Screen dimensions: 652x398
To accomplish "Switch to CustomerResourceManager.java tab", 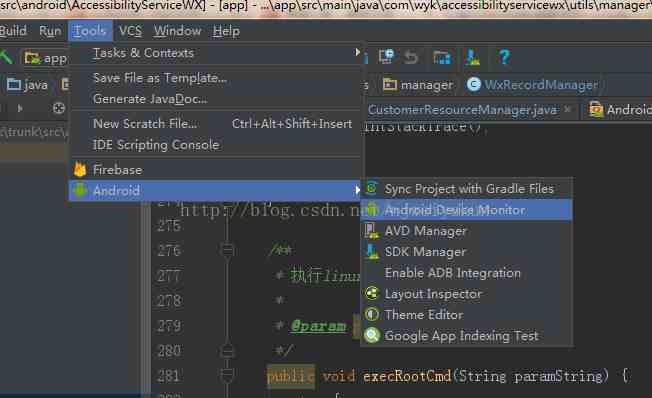I will pos(462,110).
